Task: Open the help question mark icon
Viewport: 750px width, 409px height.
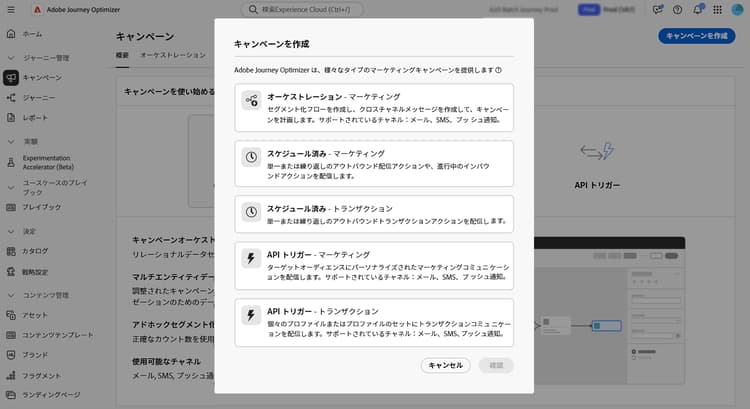Action: coord(677,10)
